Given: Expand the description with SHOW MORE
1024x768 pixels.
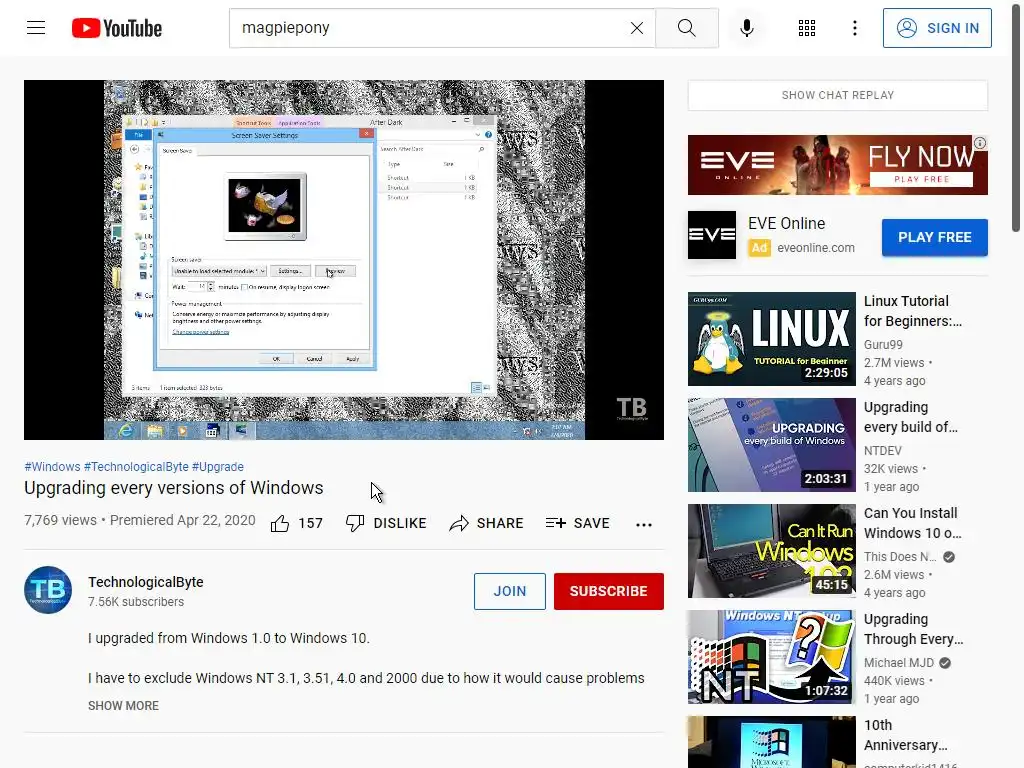Looking at the screenshot, I should tap(123, 706).
